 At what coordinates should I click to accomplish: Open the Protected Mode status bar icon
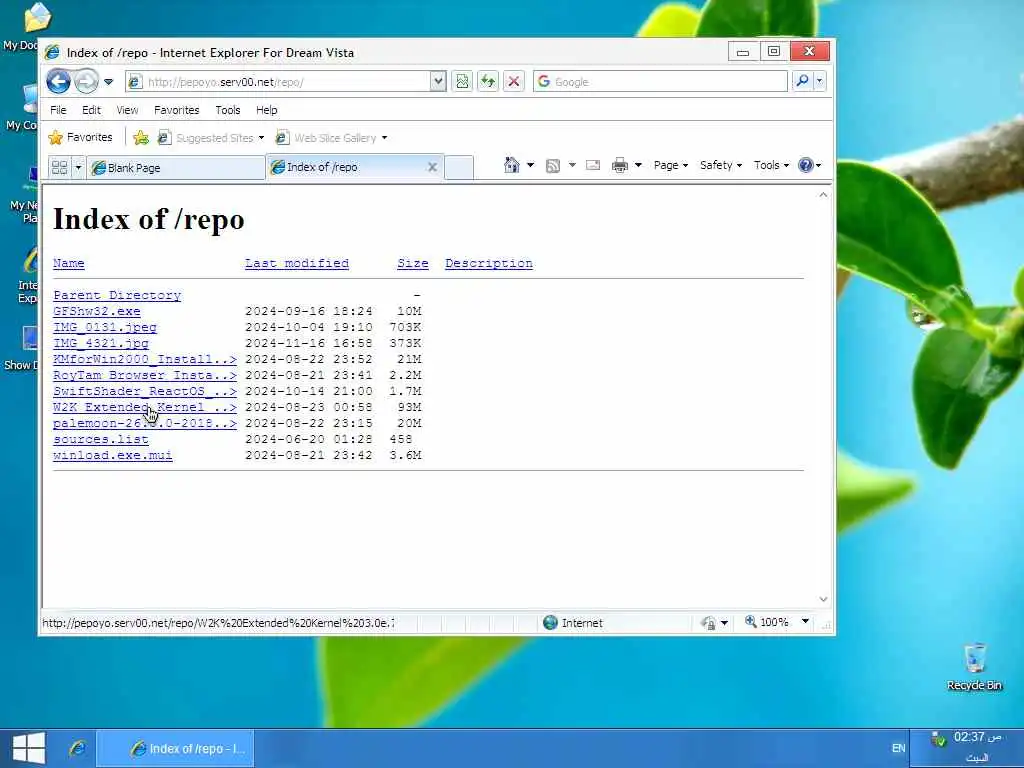[x=709, y=623]
